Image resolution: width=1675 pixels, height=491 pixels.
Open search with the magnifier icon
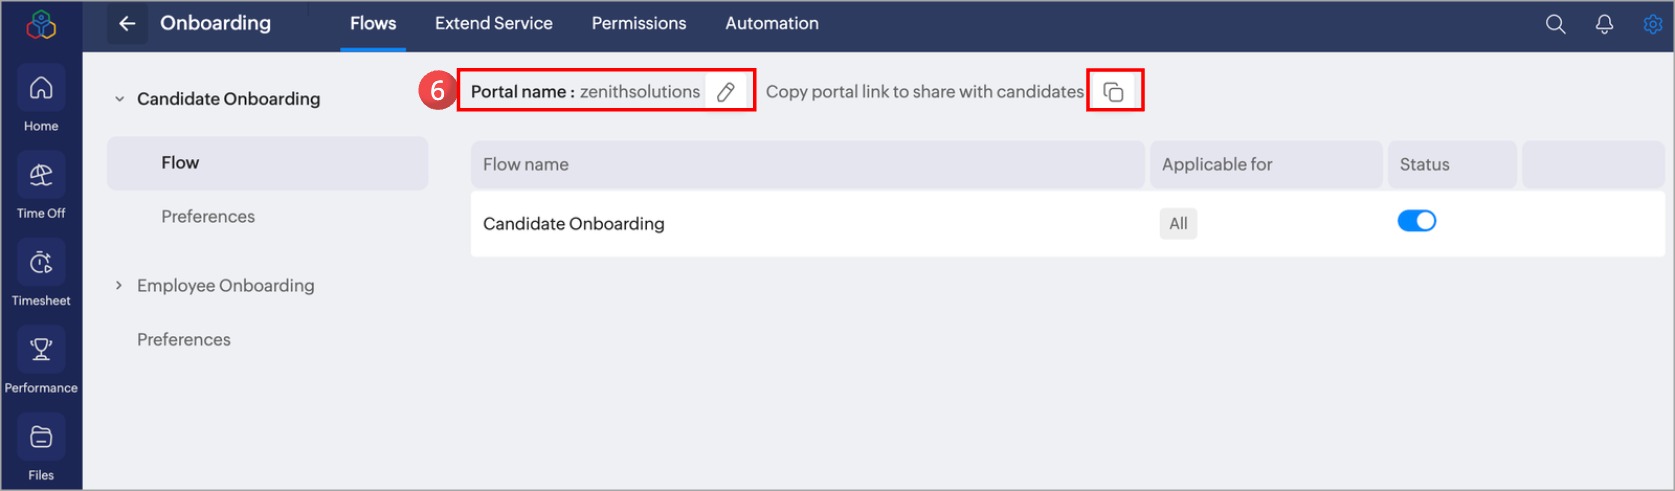click(1555, 24)
